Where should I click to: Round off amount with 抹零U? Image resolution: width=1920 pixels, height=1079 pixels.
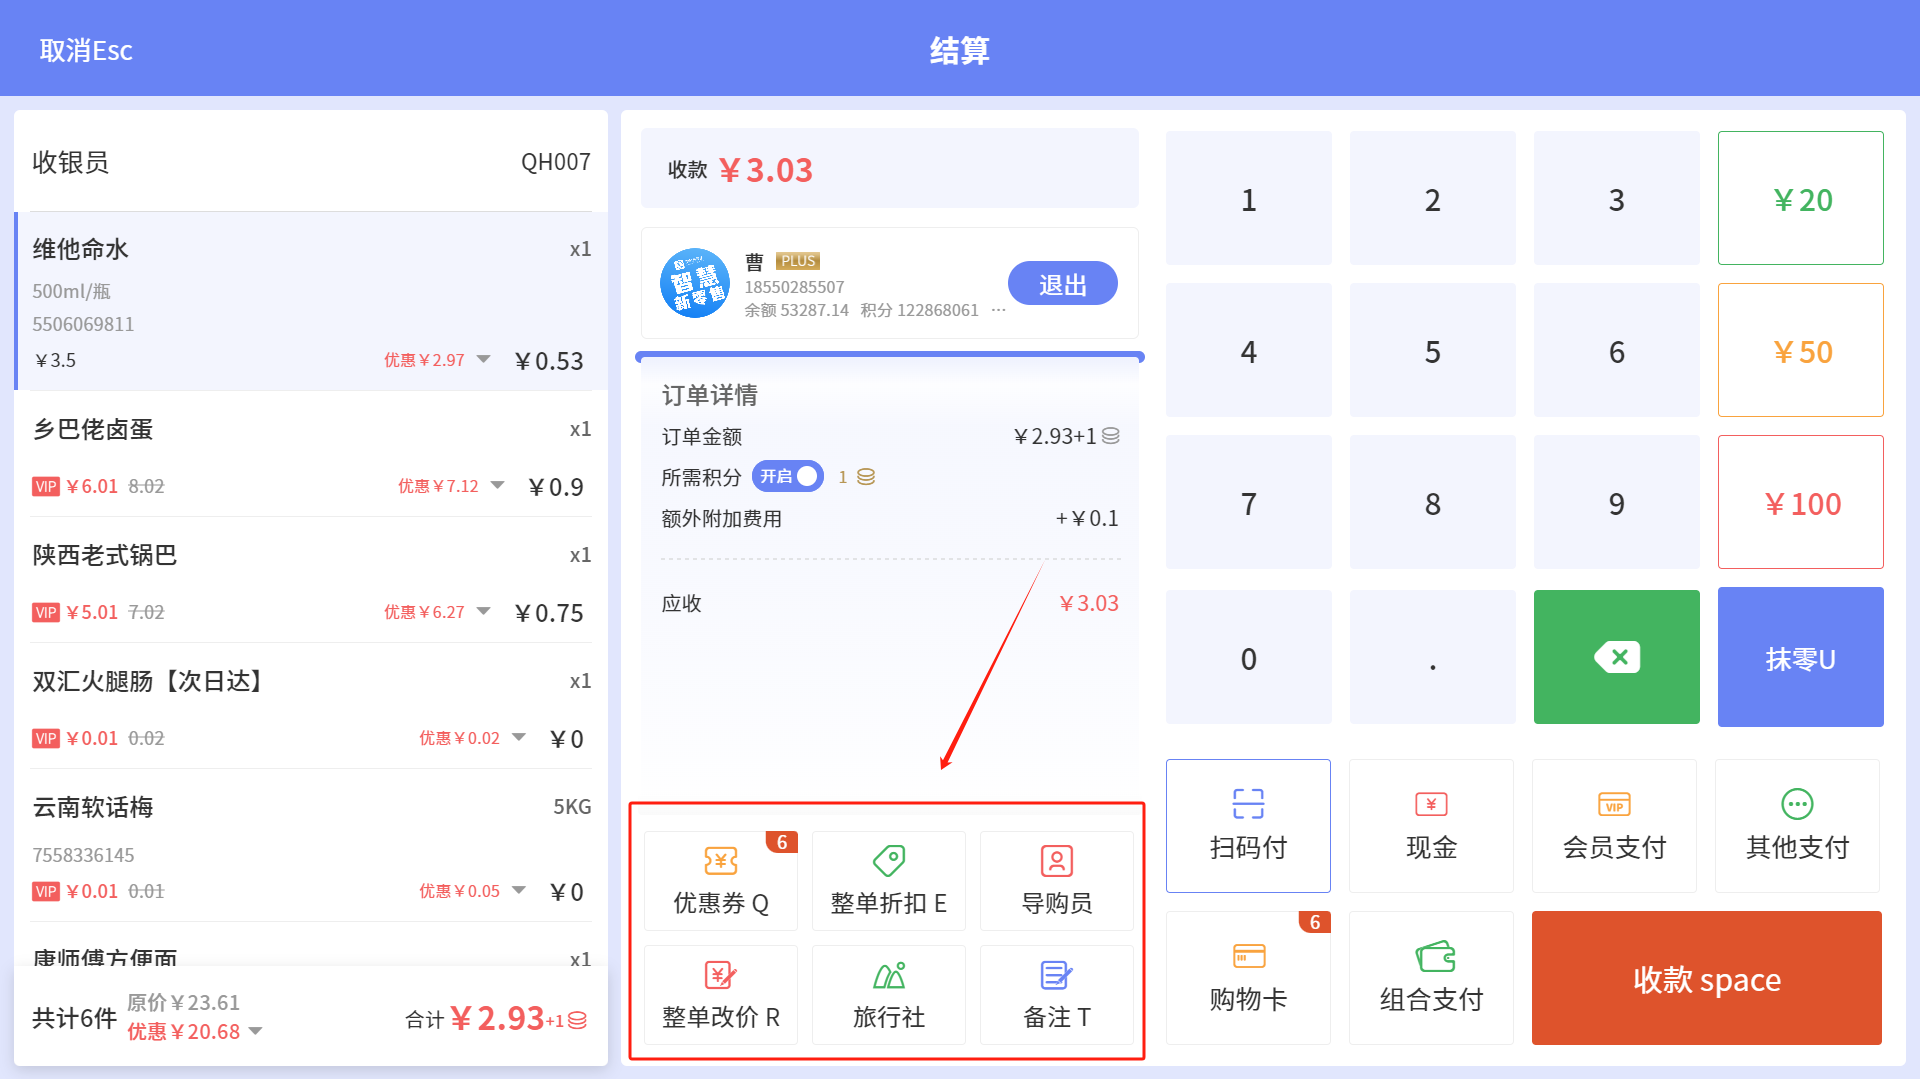1800,657
